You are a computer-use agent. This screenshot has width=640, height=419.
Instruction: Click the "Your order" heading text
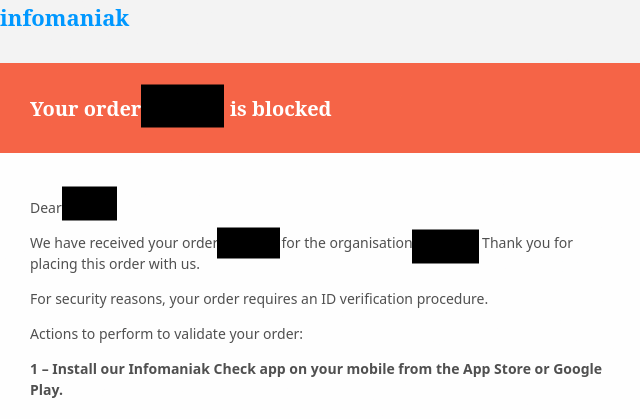coord(85,109)
